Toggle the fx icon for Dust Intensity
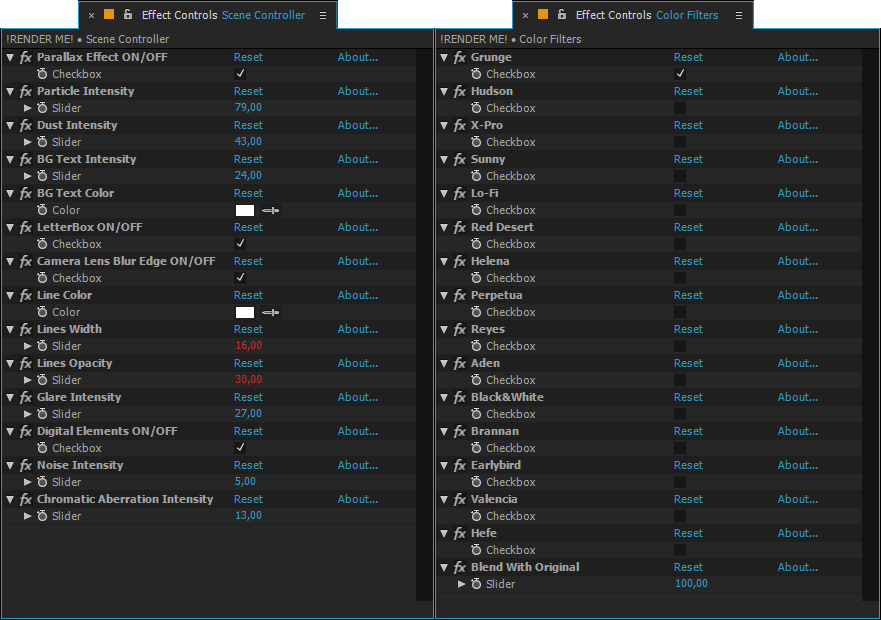 (x=26, y=125)
